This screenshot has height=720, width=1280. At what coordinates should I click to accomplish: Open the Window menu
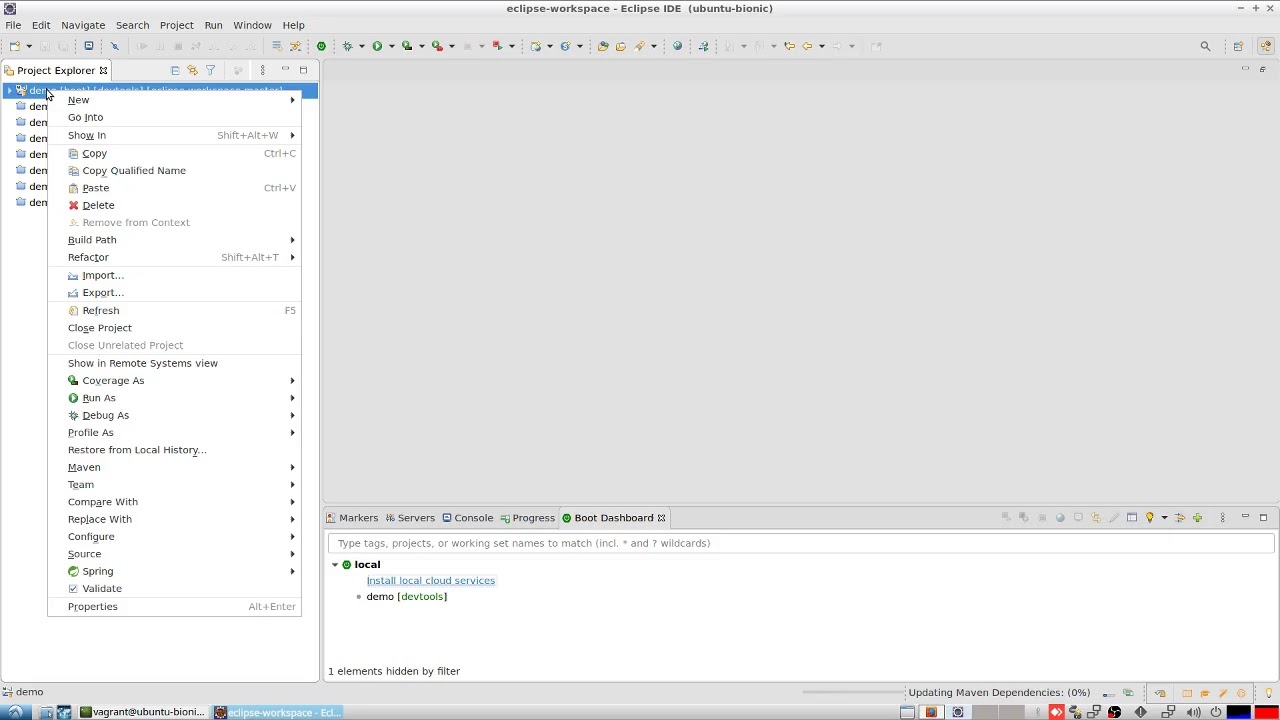coord(252,25)
